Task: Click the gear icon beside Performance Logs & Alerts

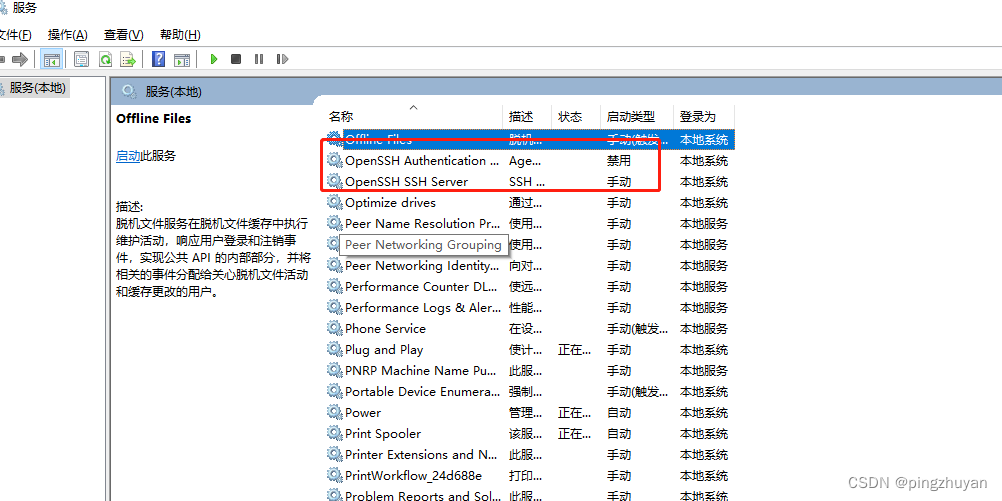Action: pos(335,307)
